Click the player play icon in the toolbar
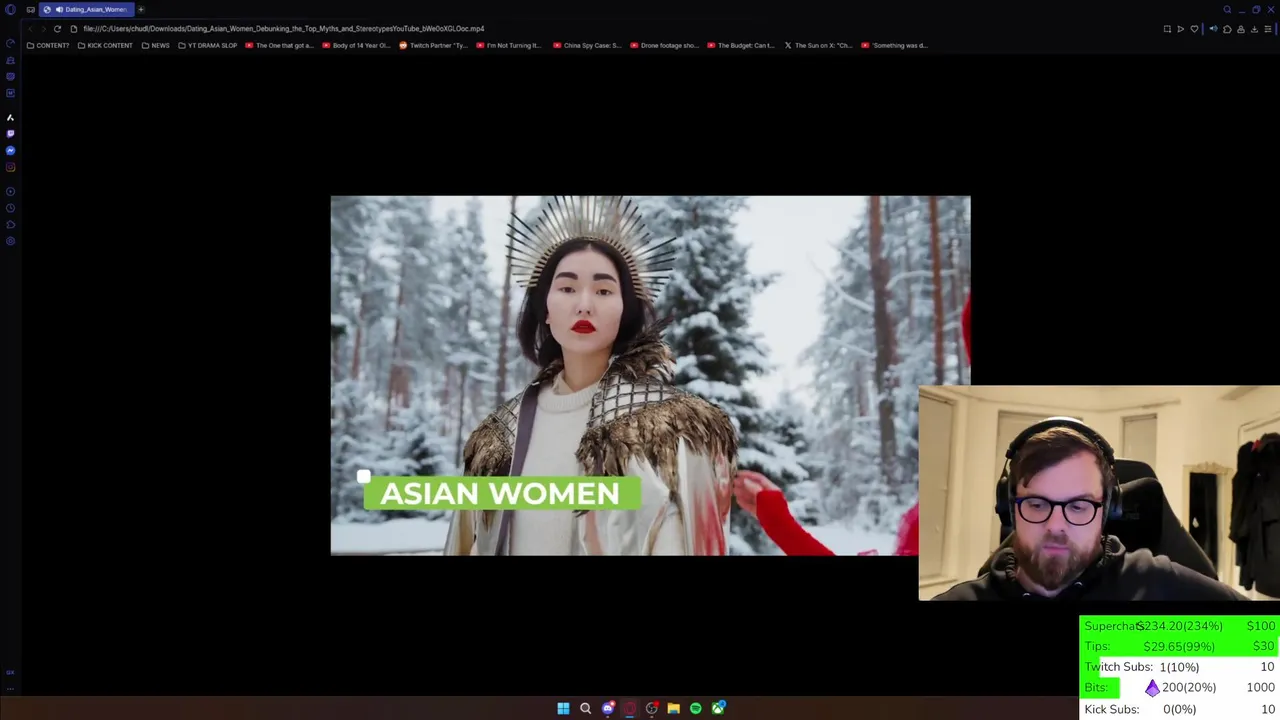 click(1180, 29)
